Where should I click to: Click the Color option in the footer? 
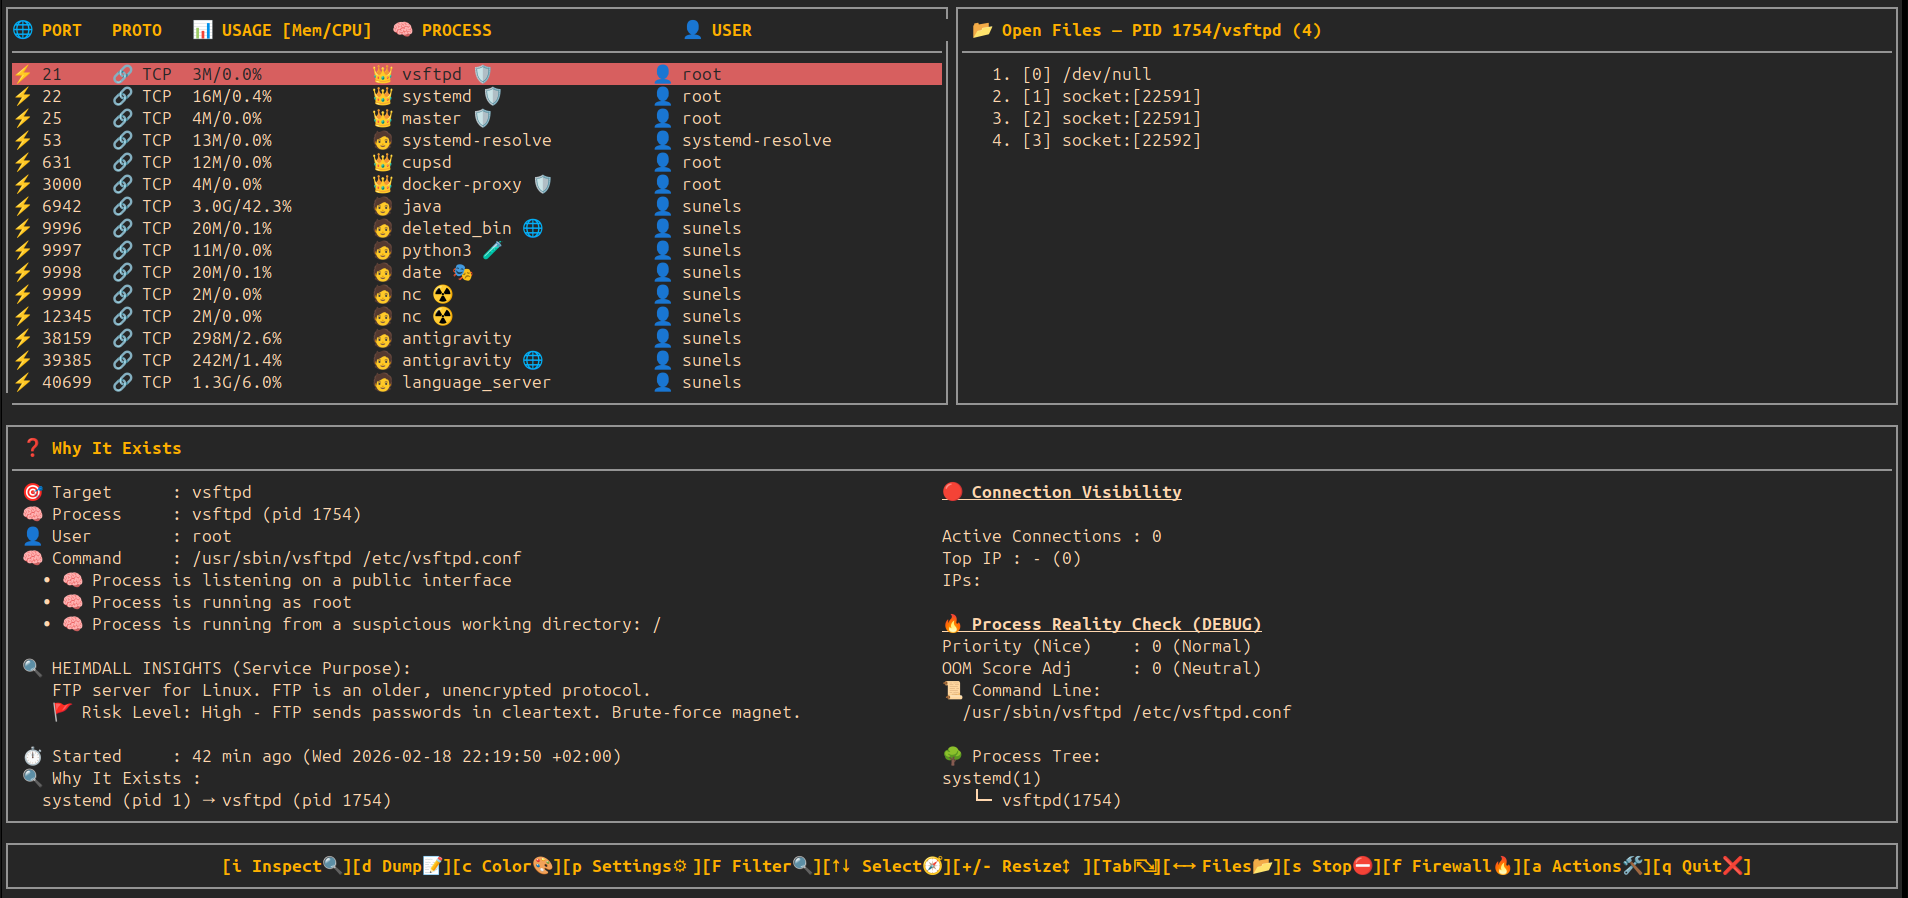(x=505, y=866)
